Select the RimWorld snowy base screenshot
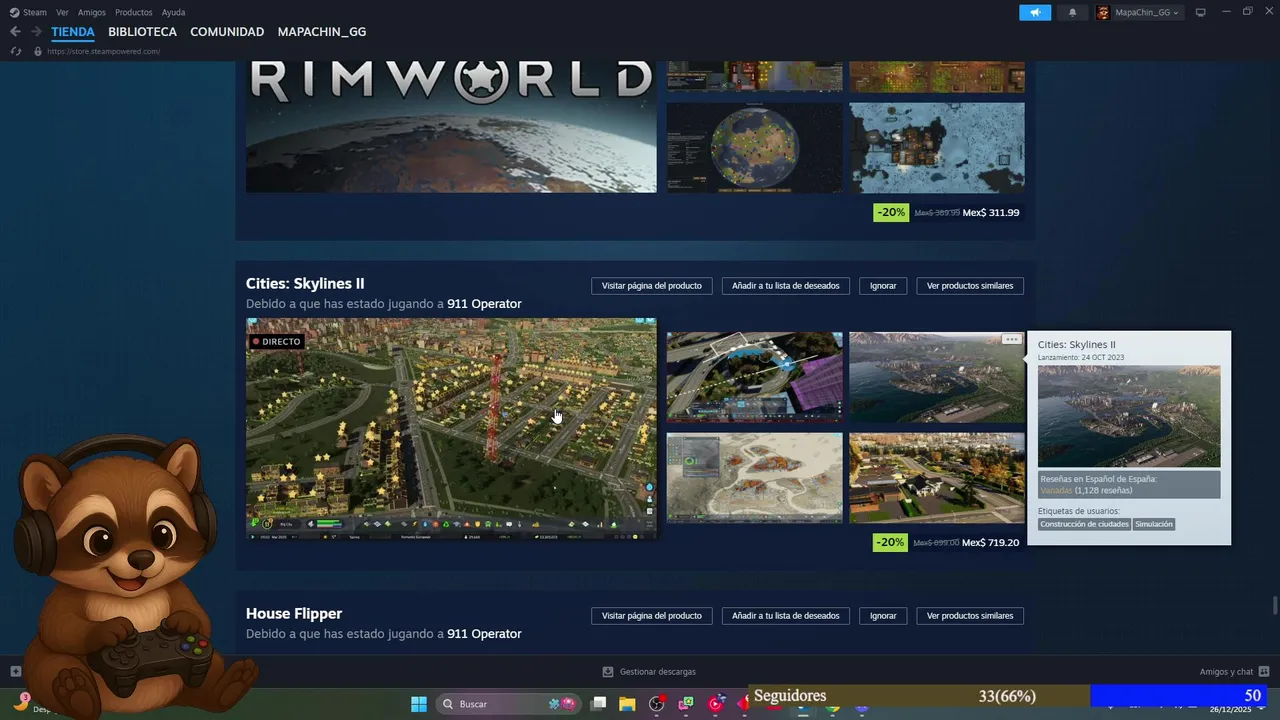1280x720 pixels. (x=937, y=148)
